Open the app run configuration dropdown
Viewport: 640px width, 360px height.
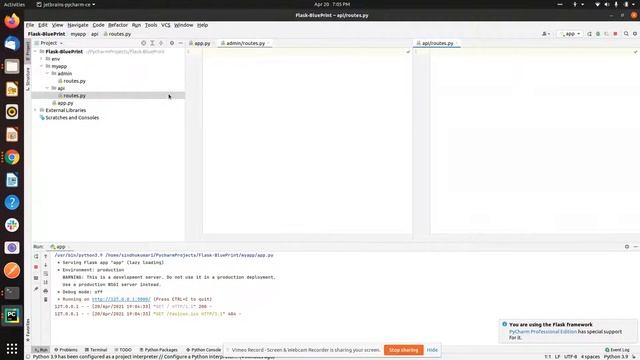coord(571,34)
